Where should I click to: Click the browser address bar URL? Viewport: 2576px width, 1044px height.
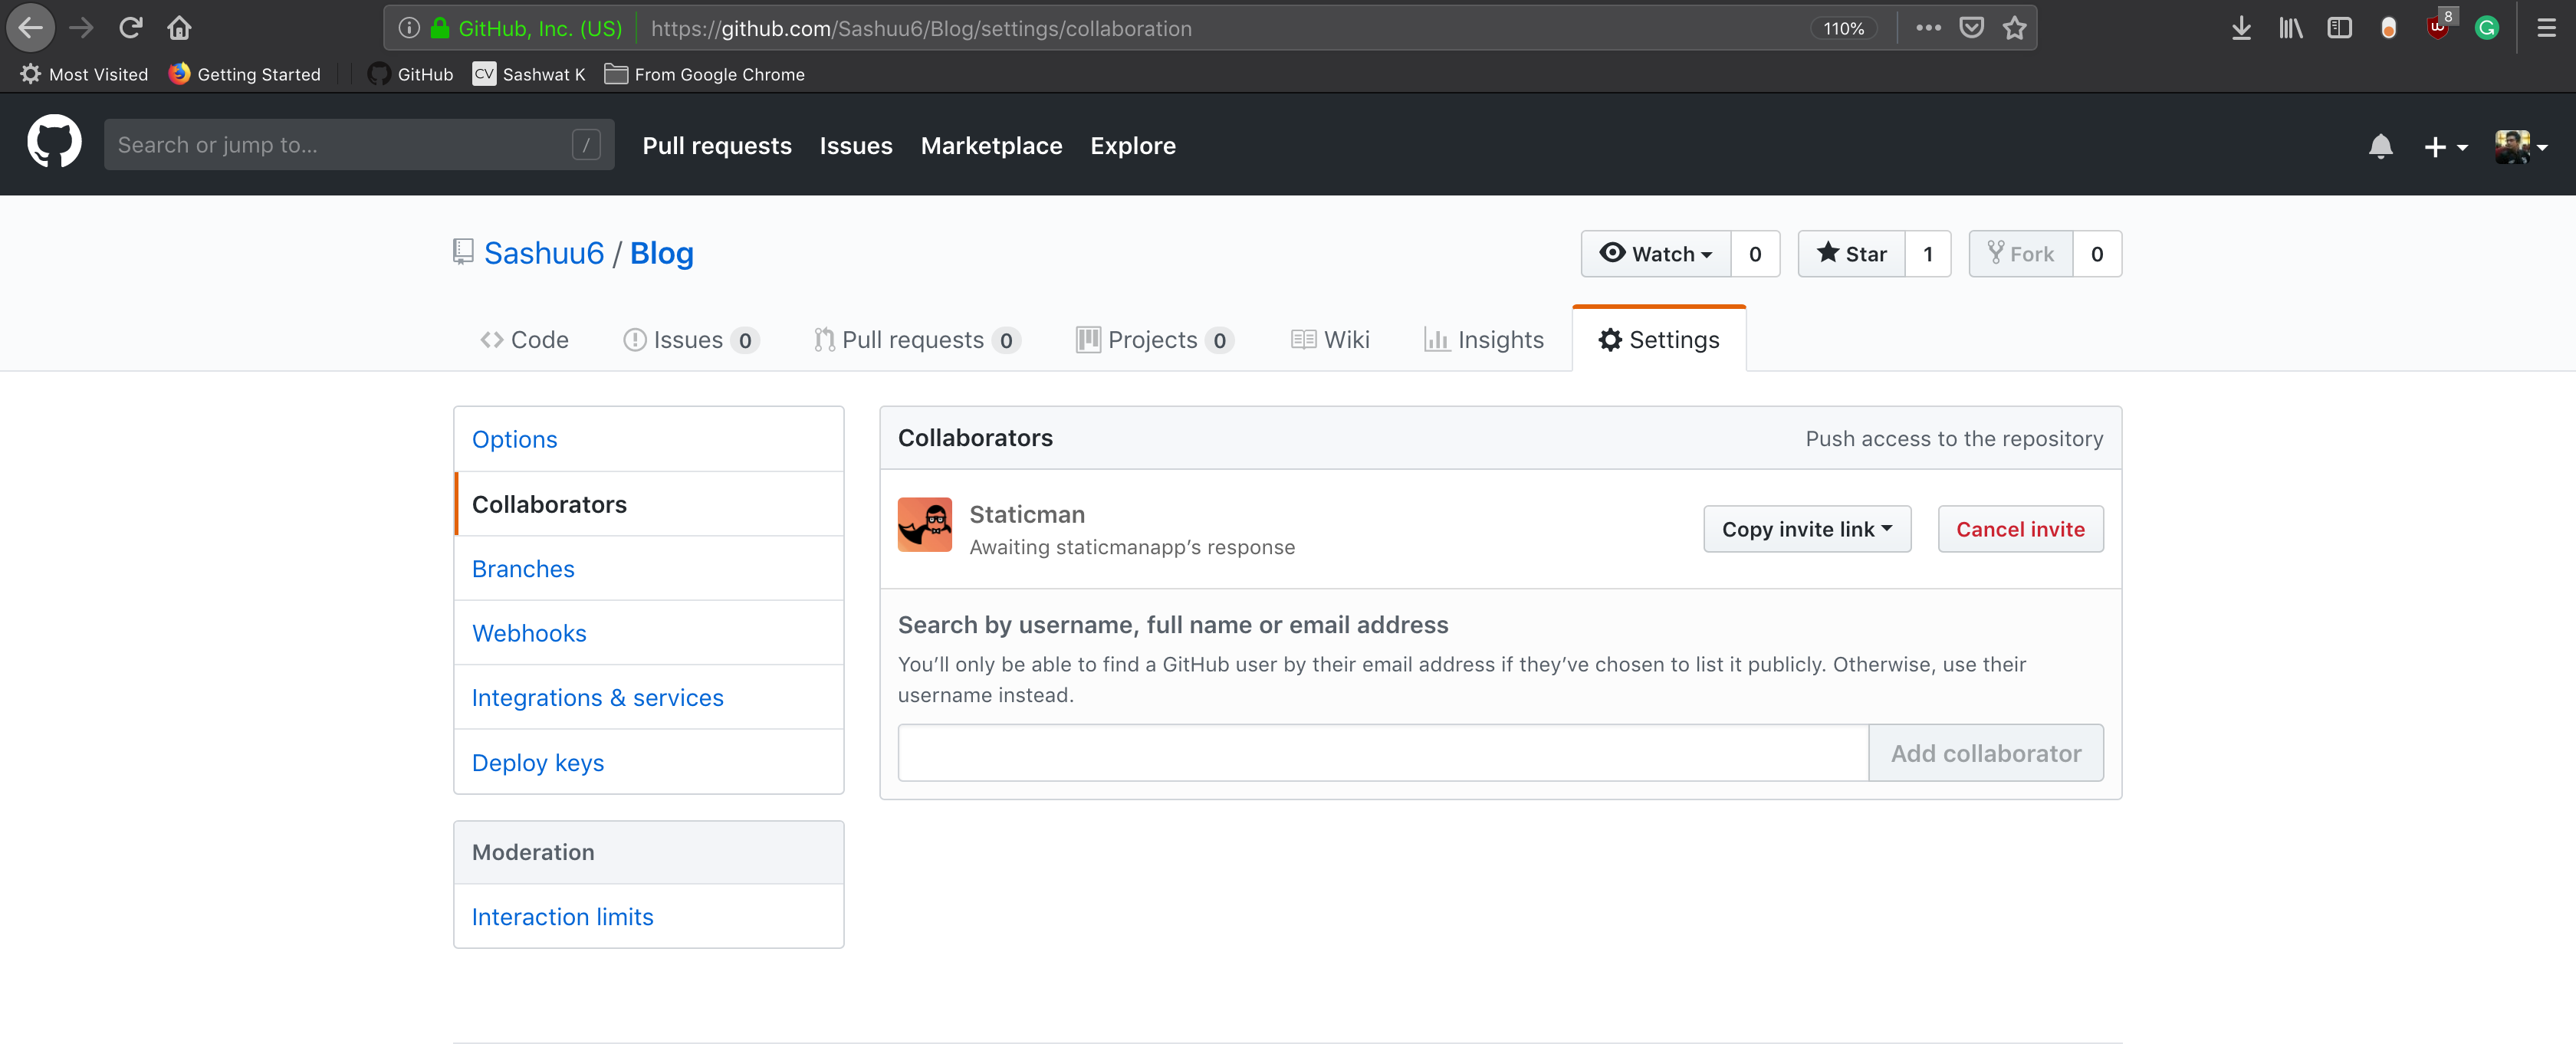921,28
